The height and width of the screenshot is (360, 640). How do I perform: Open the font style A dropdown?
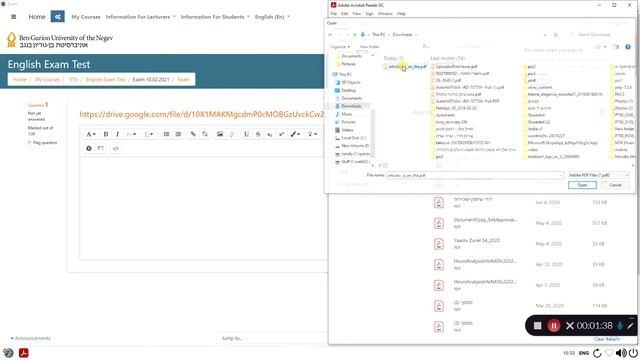(91, 134)
